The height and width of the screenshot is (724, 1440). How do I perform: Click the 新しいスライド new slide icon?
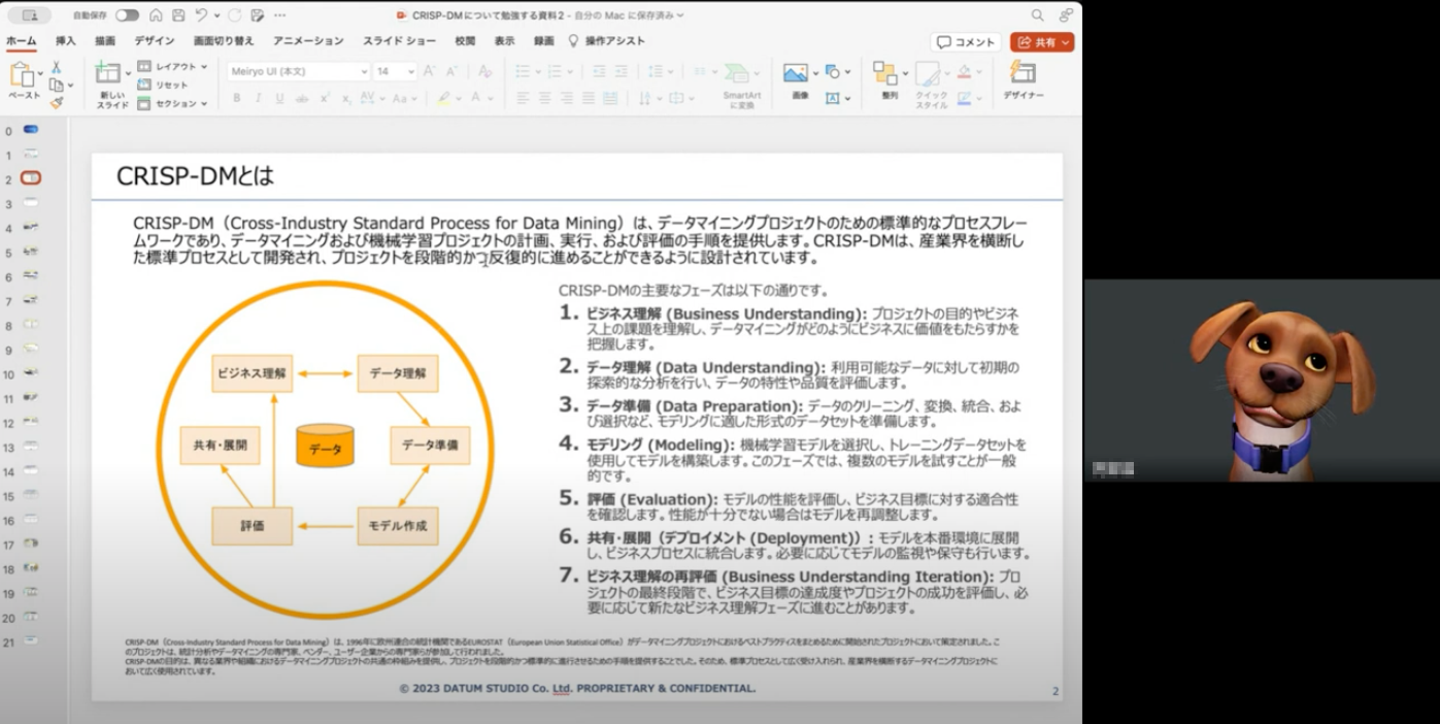(107, 73)
